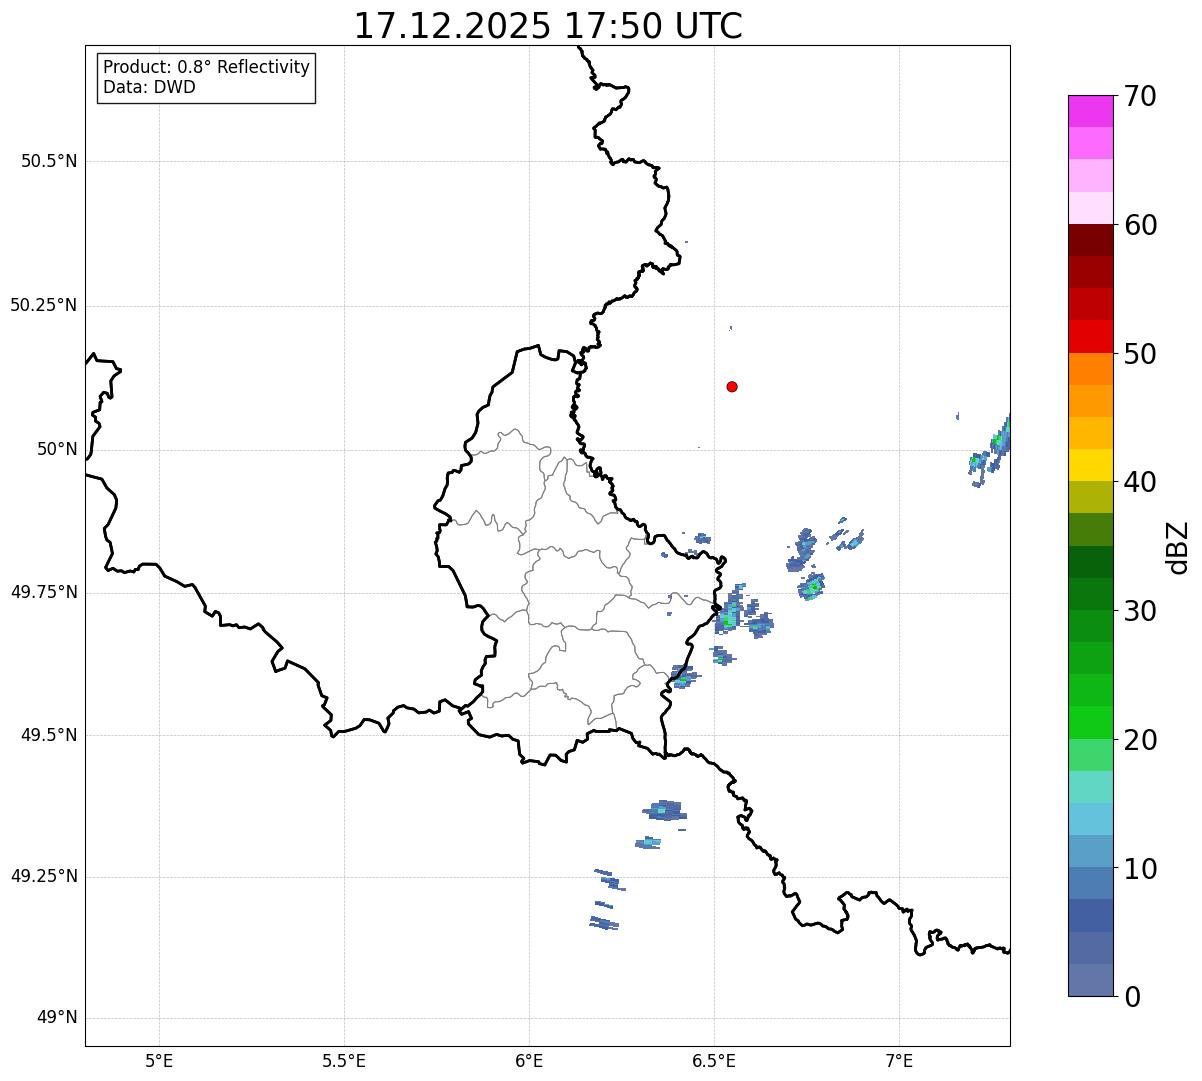
Task: Click the 6.5°E longitude tick label
Action: pyautogui.click(x=714, y=1060)
